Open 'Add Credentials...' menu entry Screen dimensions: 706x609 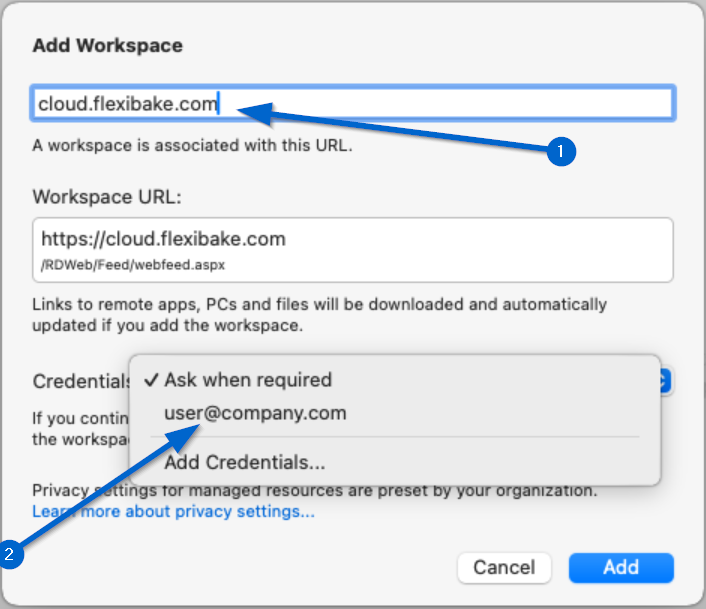(395, 462)
